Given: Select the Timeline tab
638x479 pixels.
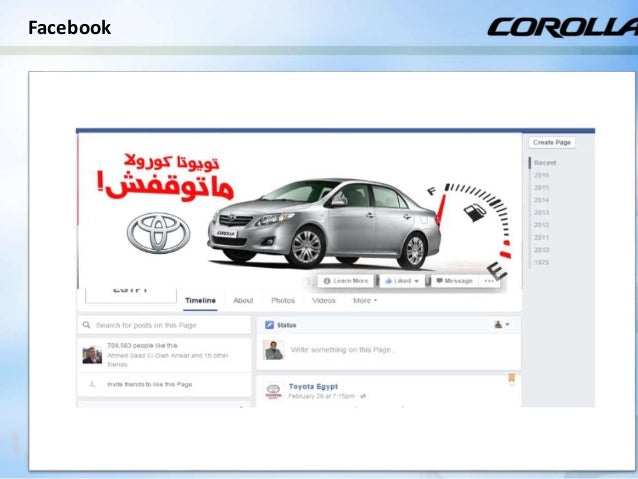Looking at the screenshot, I should pyautogui.click(x=200, y=301).
